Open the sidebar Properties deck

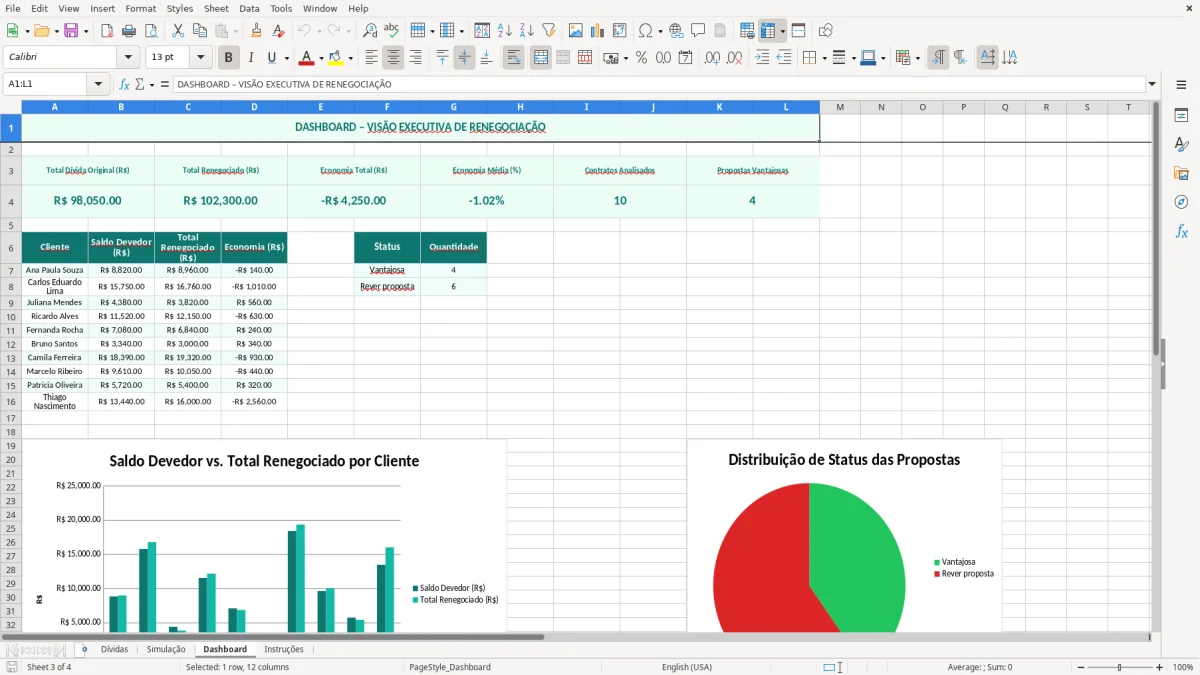pos(1181,115)
